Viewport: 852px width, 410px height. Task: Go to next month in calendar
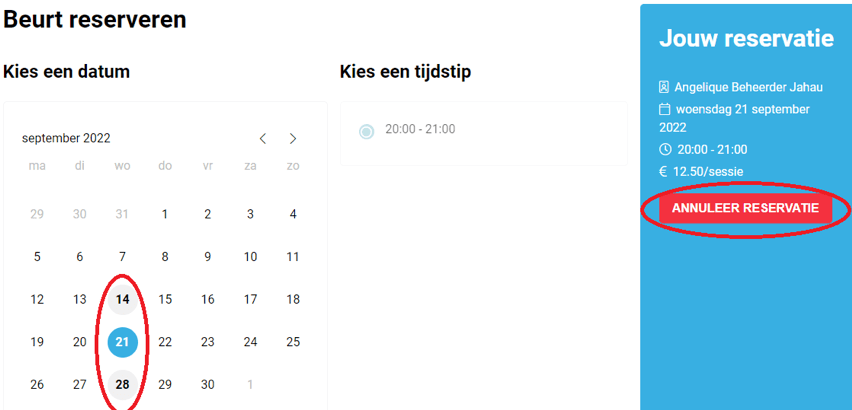293,138
